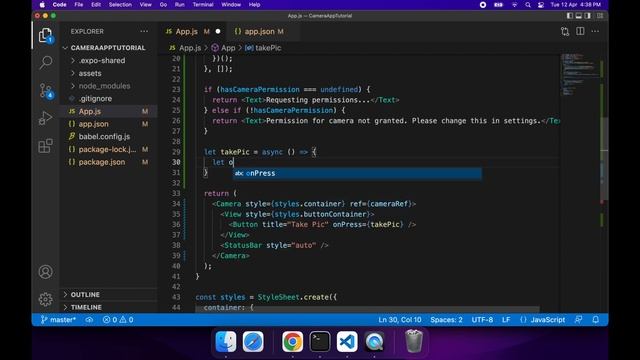Close App.js tab via unsaved dot

pyautogui.click(x=218, y=31)
